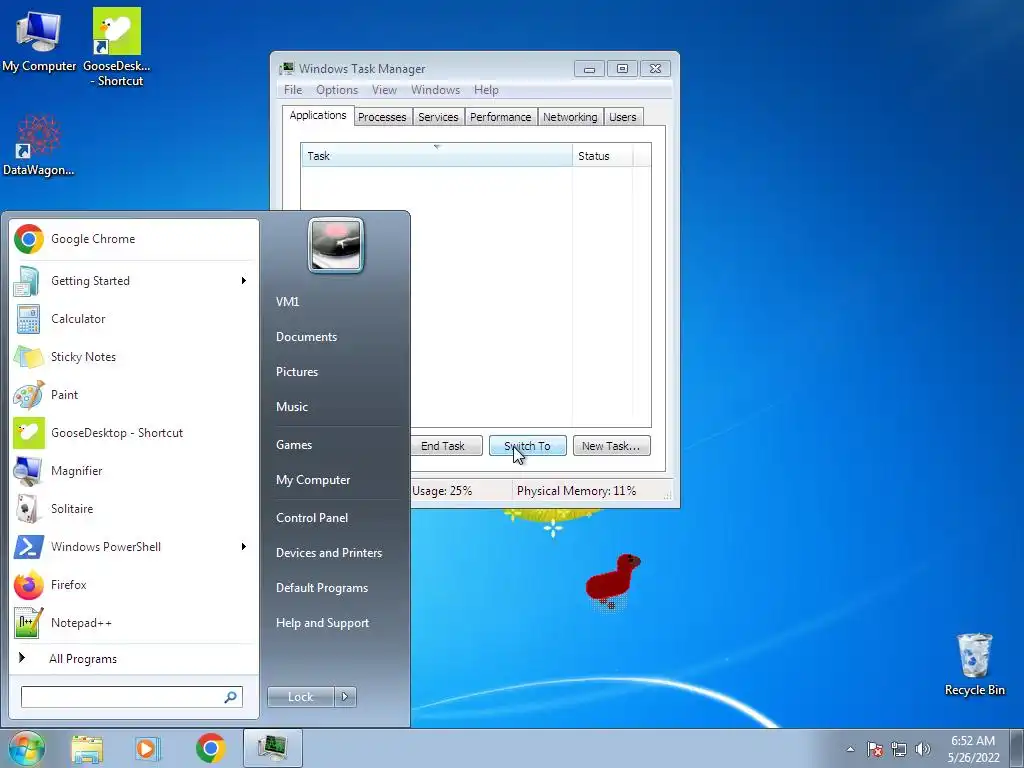This screenshot has height=768, width=1024.
Task: Open Windows Explorer from the taskbar
Action: click(x=87, y=748)
